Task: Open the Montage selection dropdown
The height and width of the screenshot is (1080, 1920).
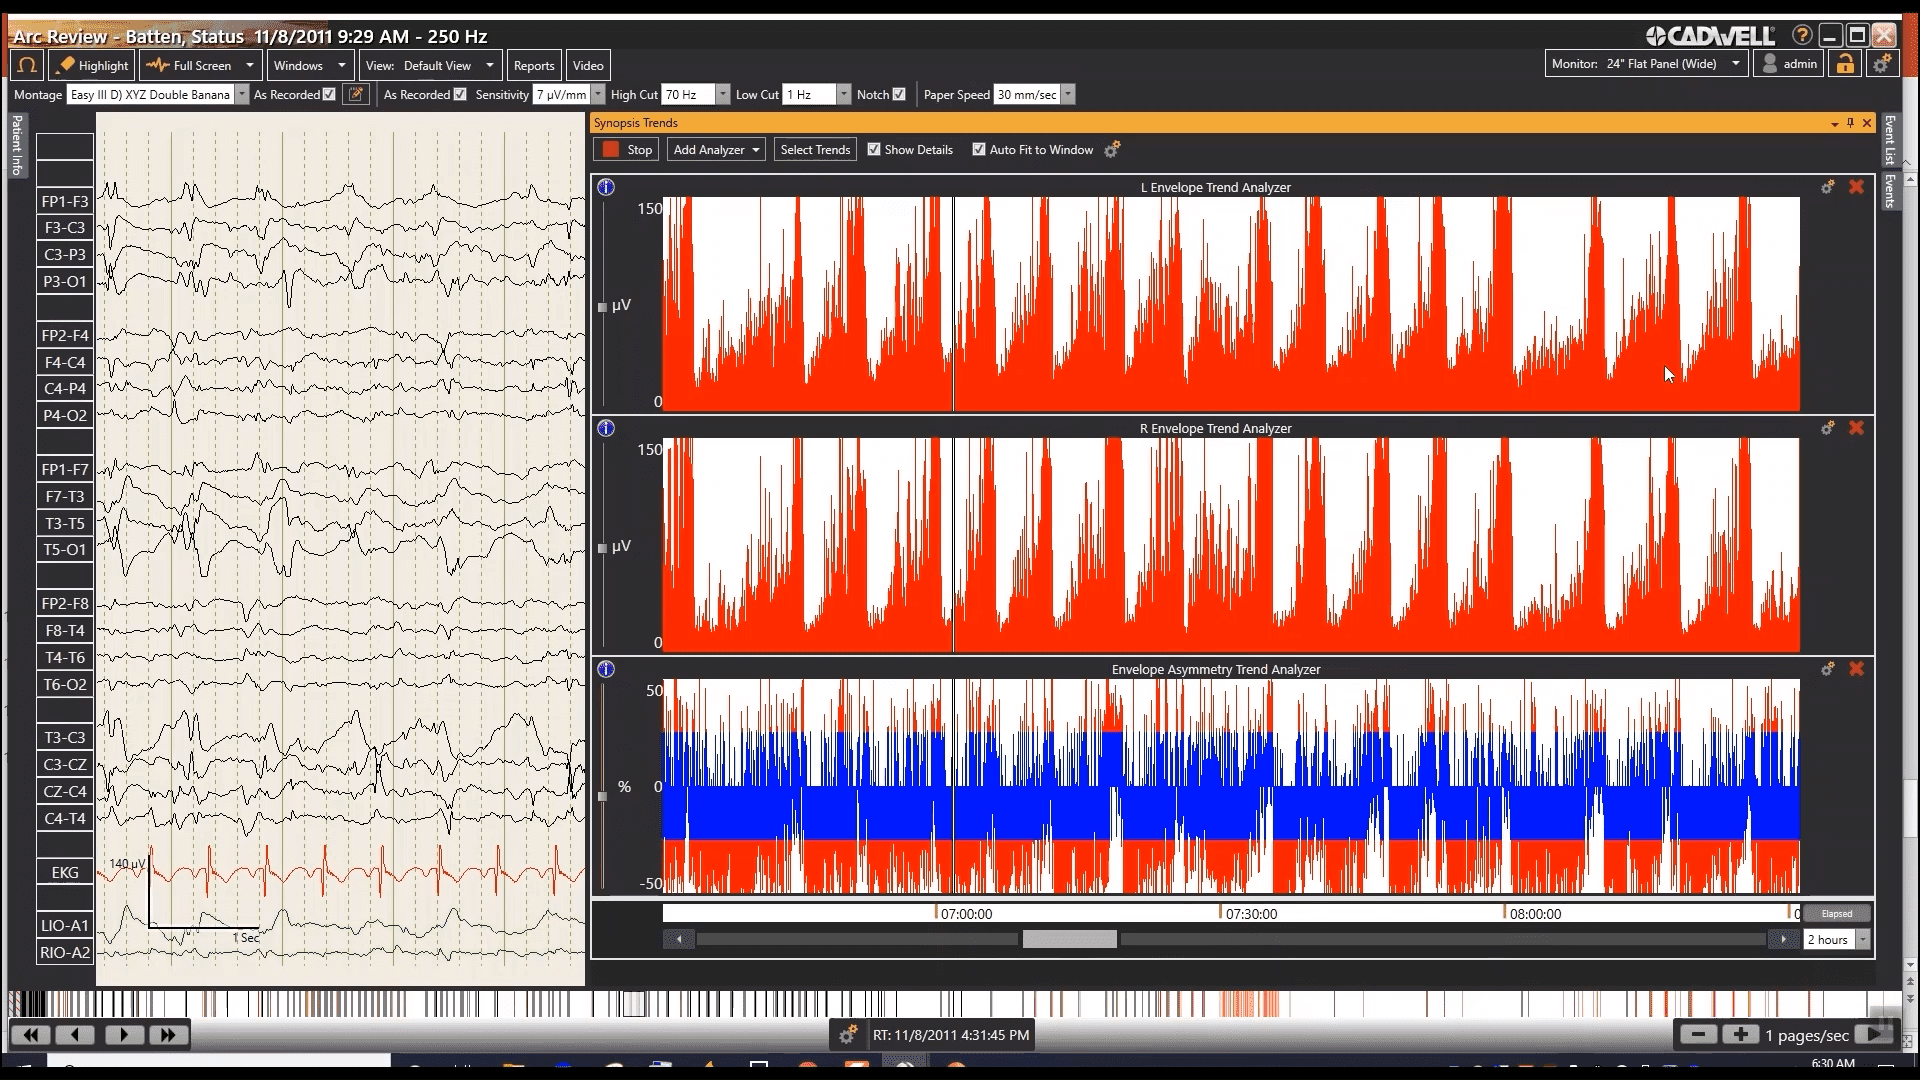Action: point(241,95)
